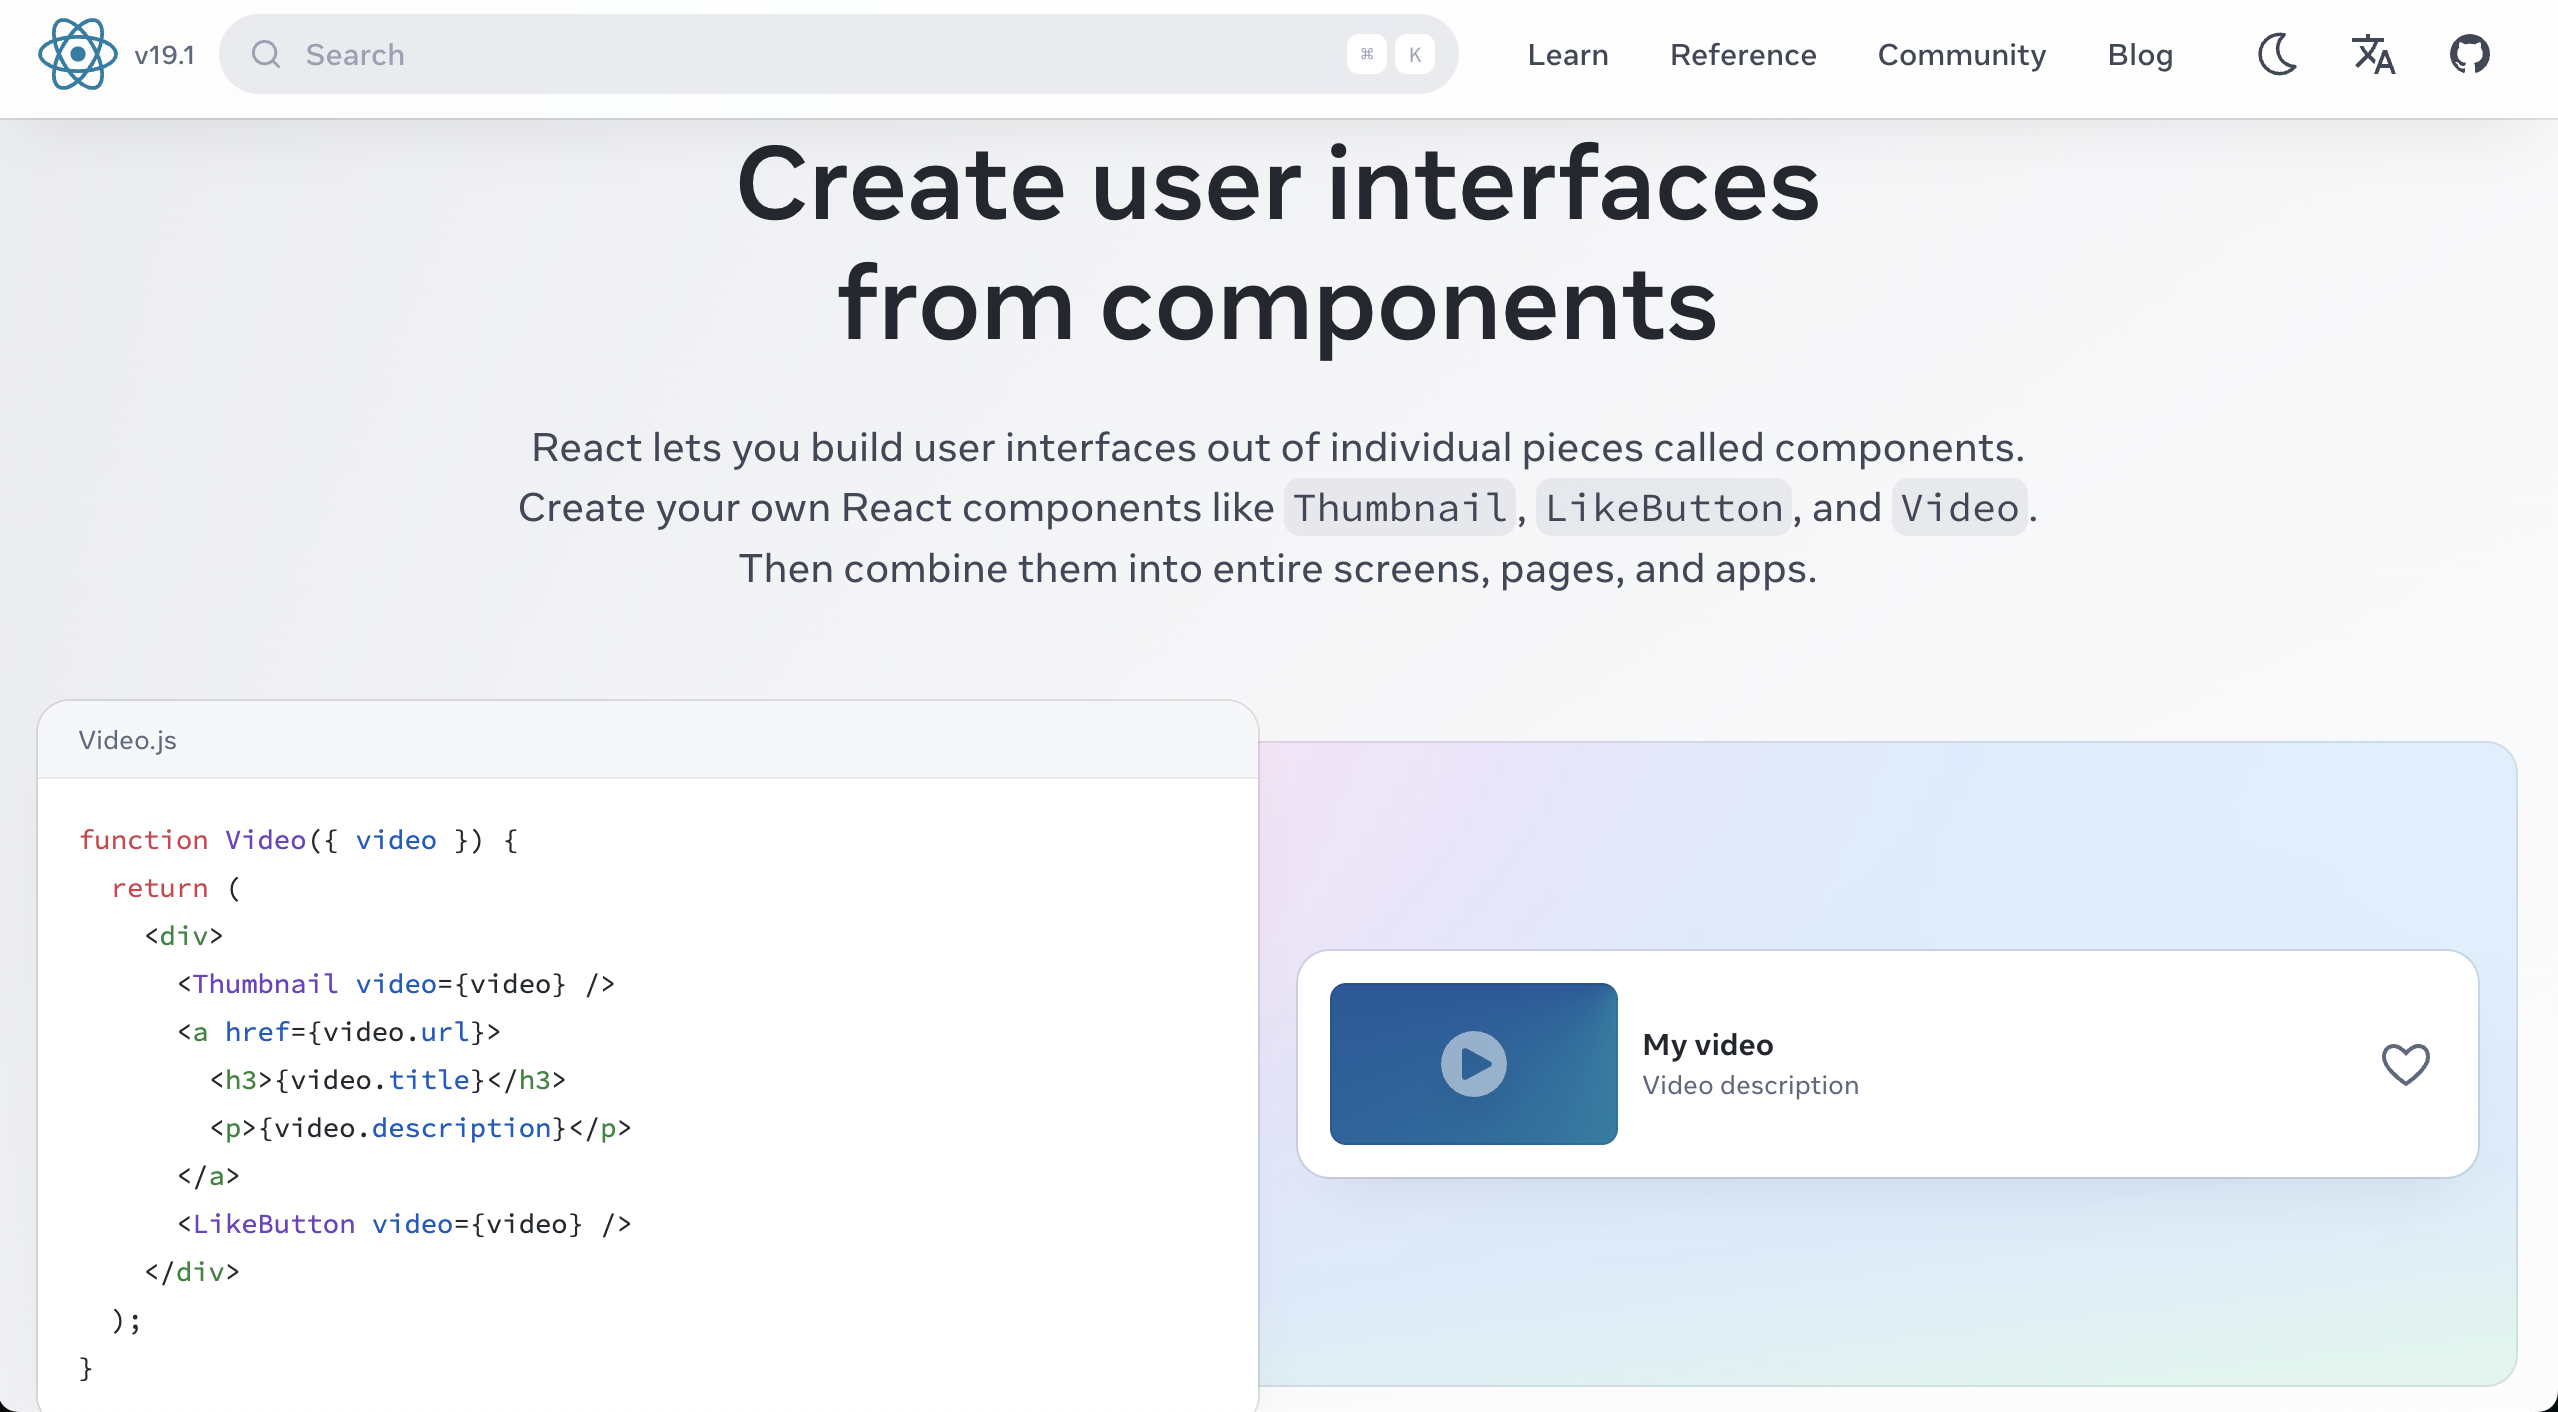Go to the Community page
Image resolution: width=2558 pixels, height=1412 pixels.
point(1961,54)
